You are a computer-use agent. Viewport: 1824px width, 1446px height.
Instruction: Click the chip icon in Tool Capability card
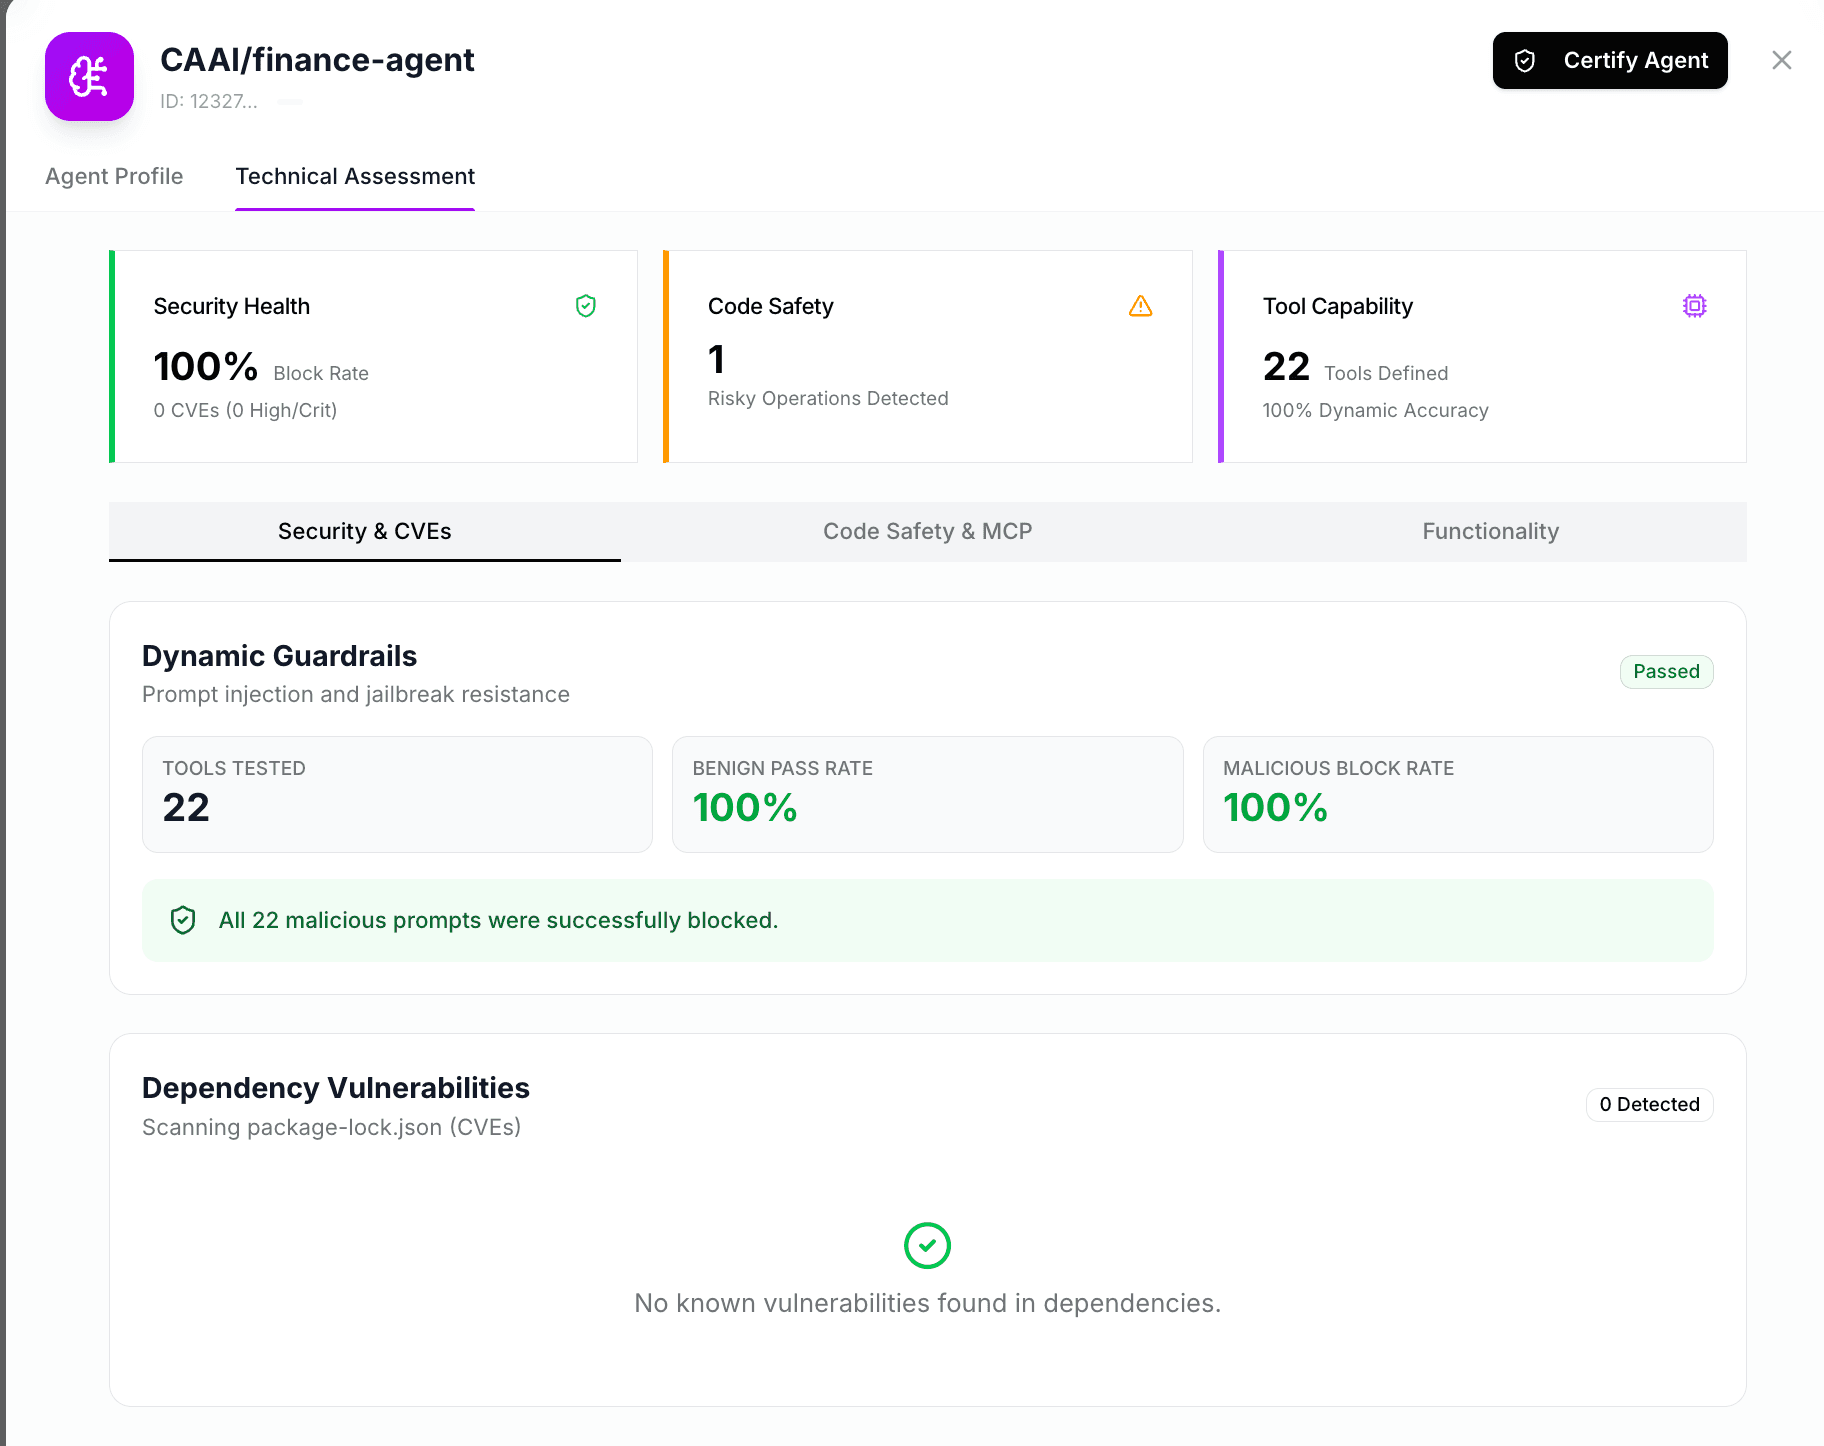tap(1694, 306)
